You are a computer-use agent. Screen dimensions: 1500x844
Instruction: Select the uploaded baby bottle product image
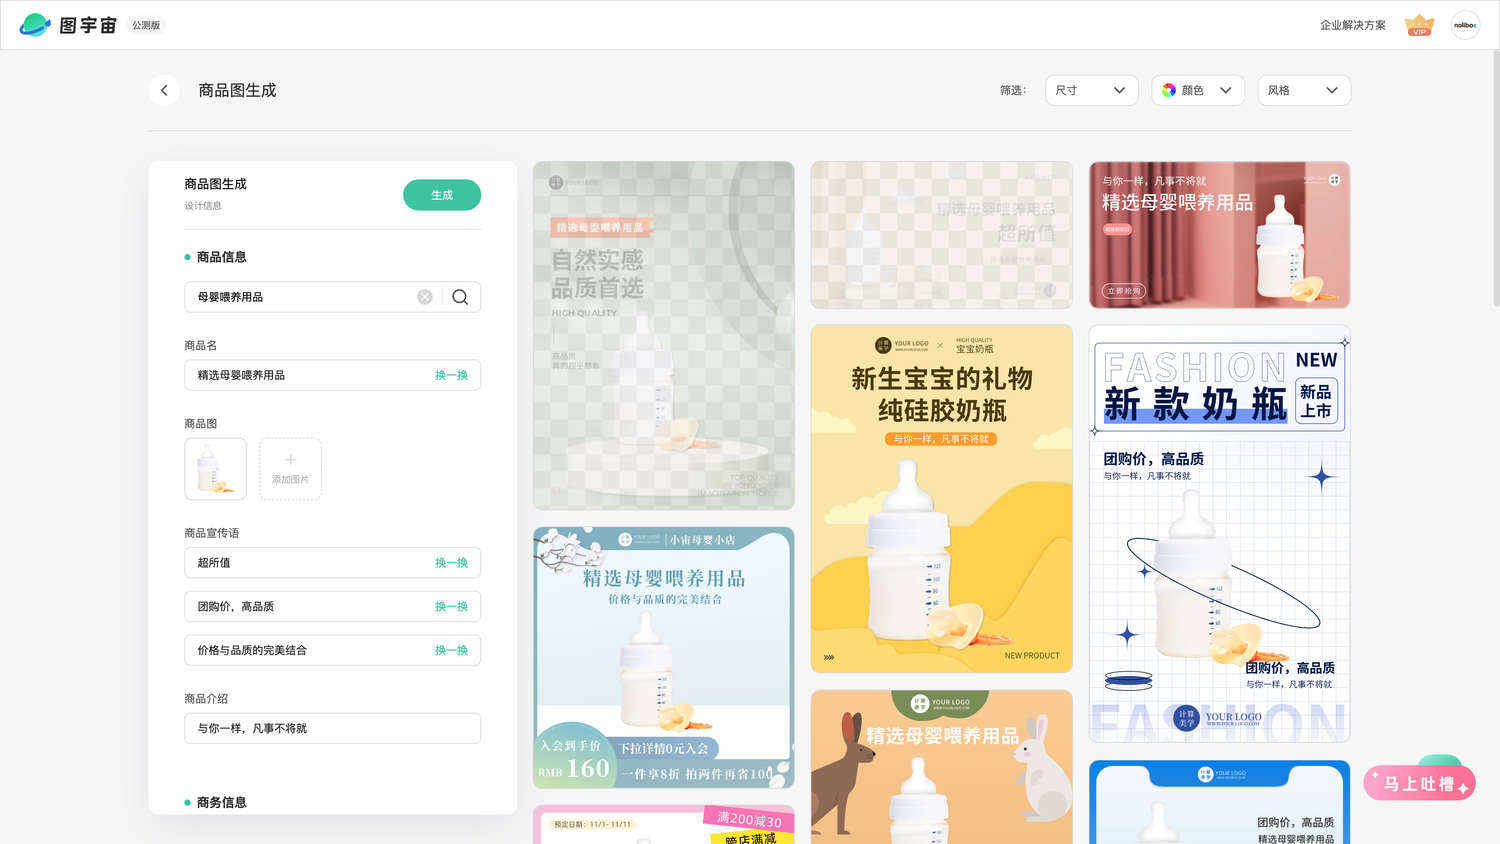(215, 469)
